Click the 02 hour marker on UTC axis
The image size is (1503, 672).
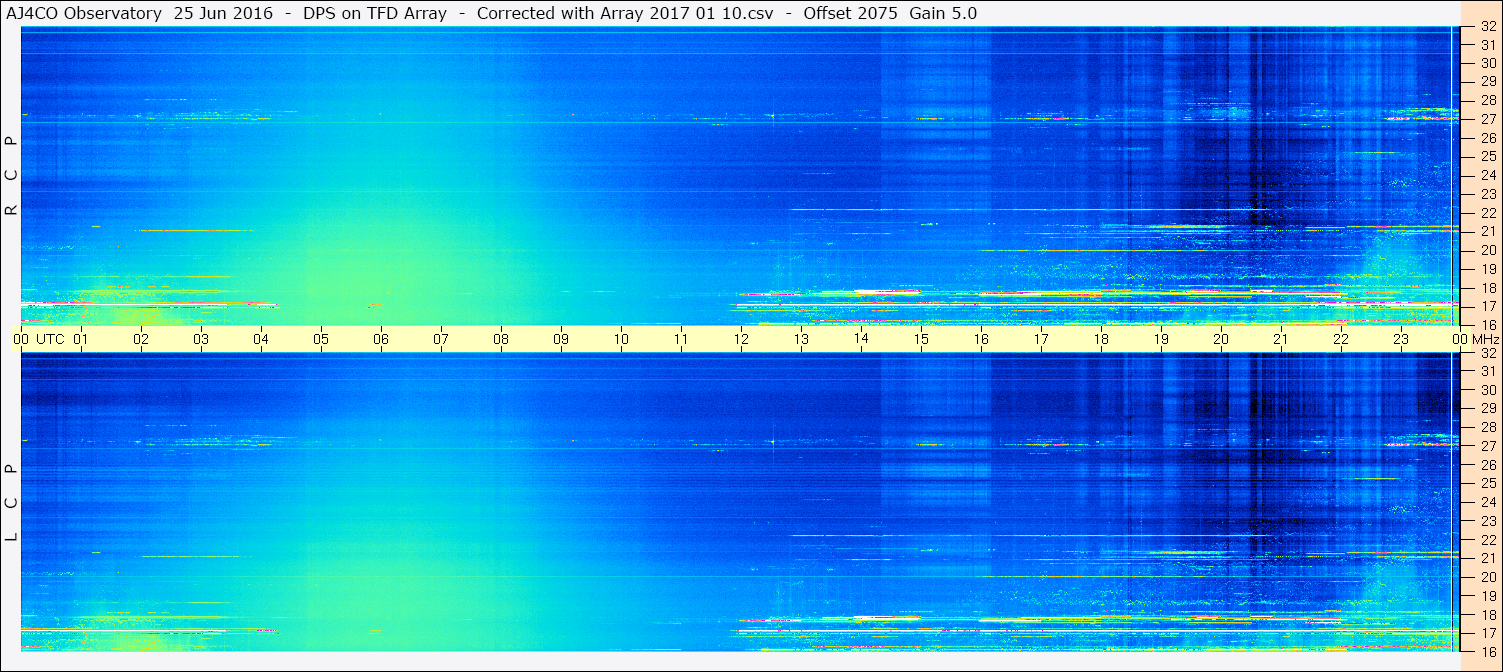pos(141,339)
